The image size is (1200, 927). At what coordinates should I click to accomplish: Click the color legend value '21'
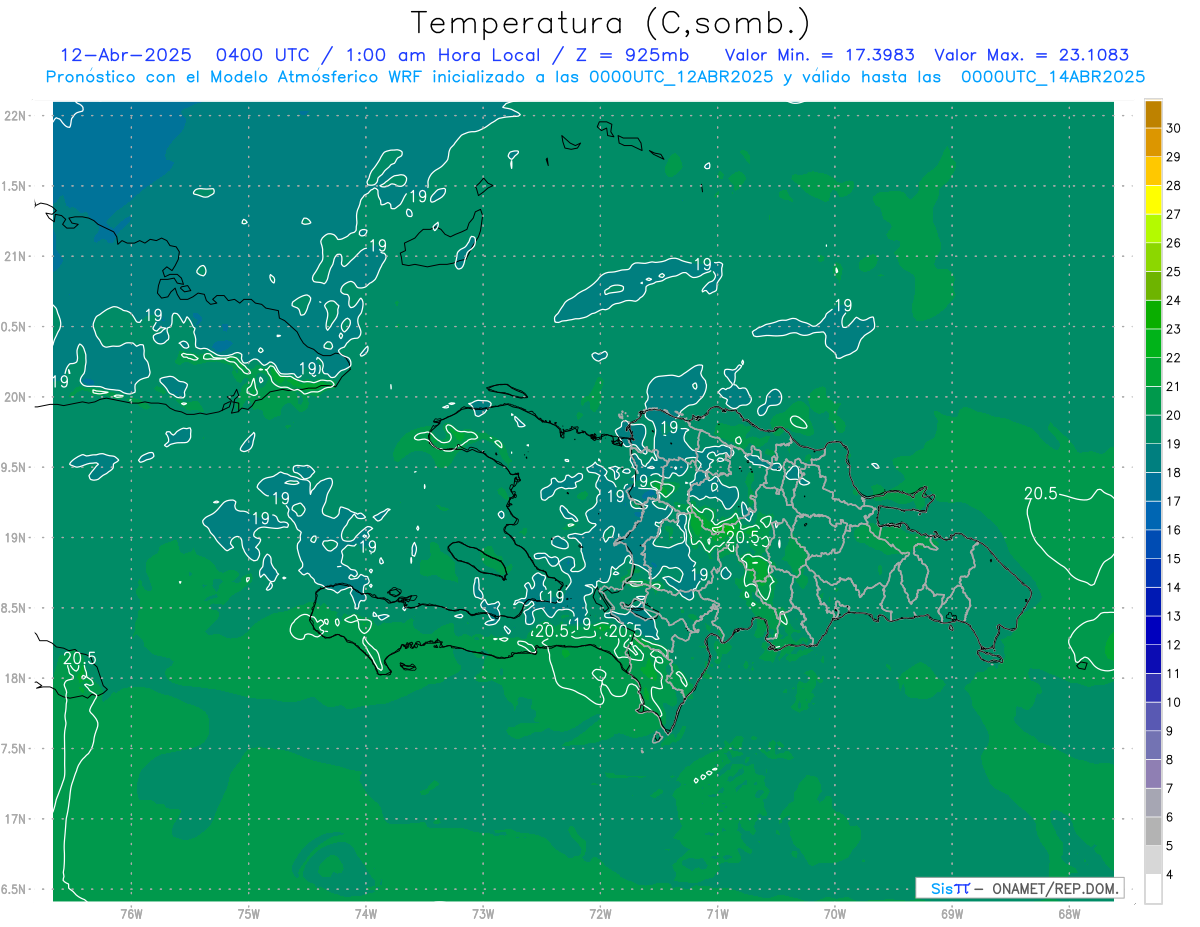click(x=1174, y=387)
